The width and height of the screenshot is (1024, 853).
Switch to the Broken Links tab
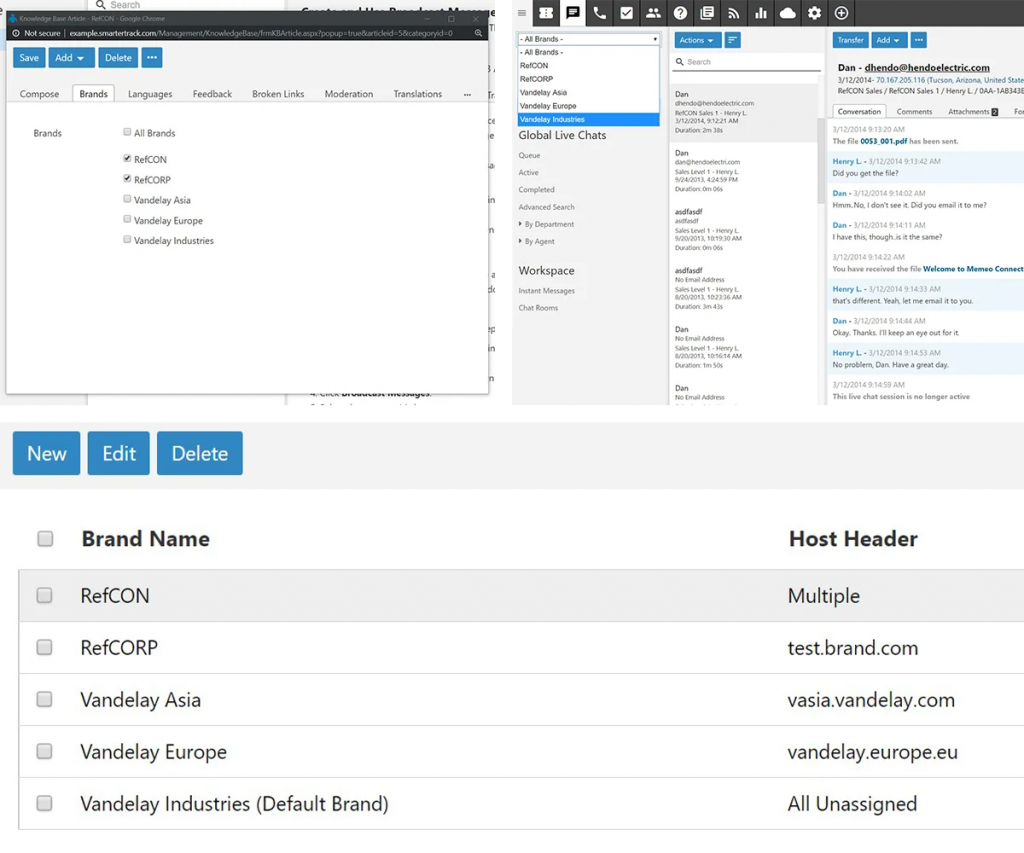(x=278, y=94)
